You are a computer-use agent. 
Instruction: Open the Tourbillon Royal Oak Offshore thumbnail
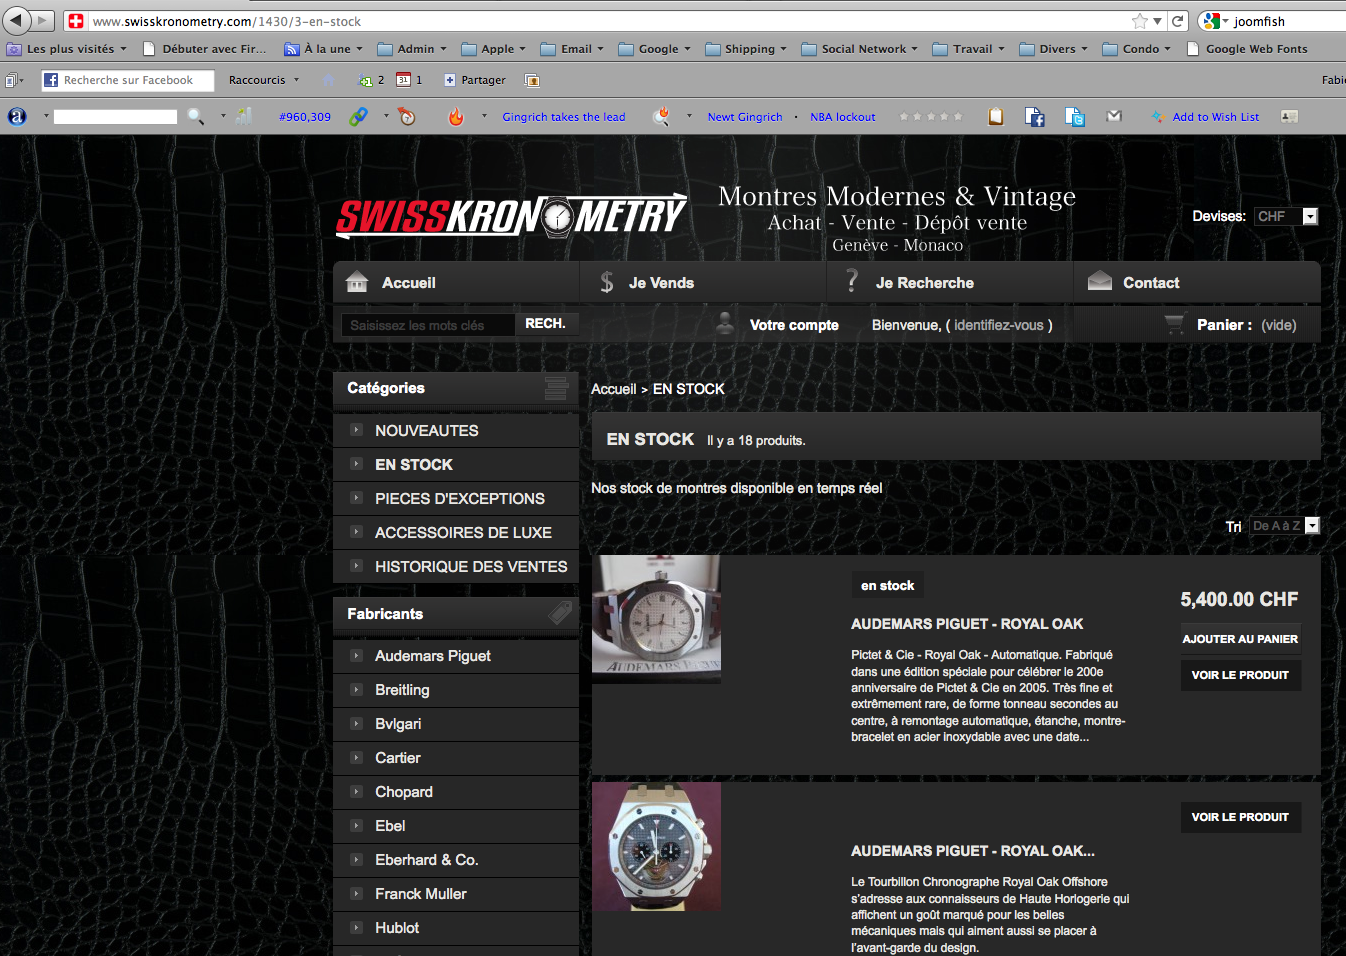[656, 846]
